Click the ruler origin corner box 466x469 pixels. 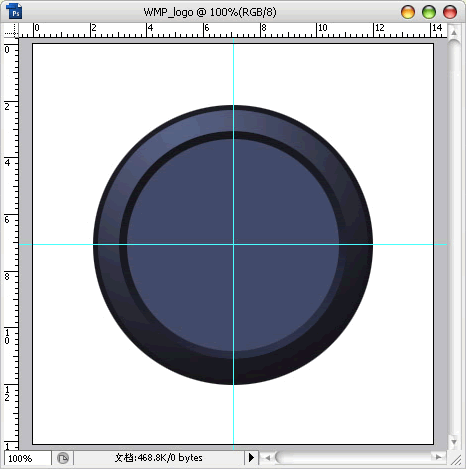11,31
